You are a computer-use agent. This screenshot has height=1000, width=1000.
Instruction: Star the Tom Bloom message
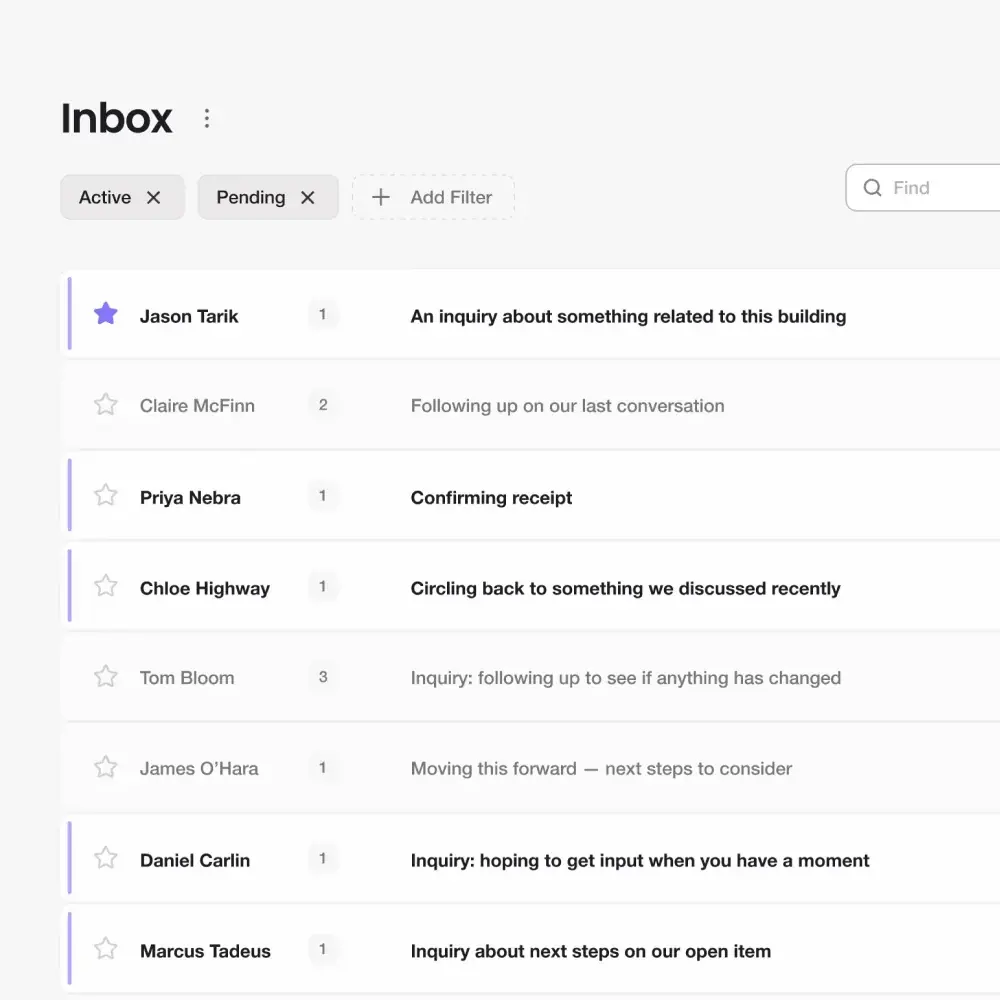106,676
